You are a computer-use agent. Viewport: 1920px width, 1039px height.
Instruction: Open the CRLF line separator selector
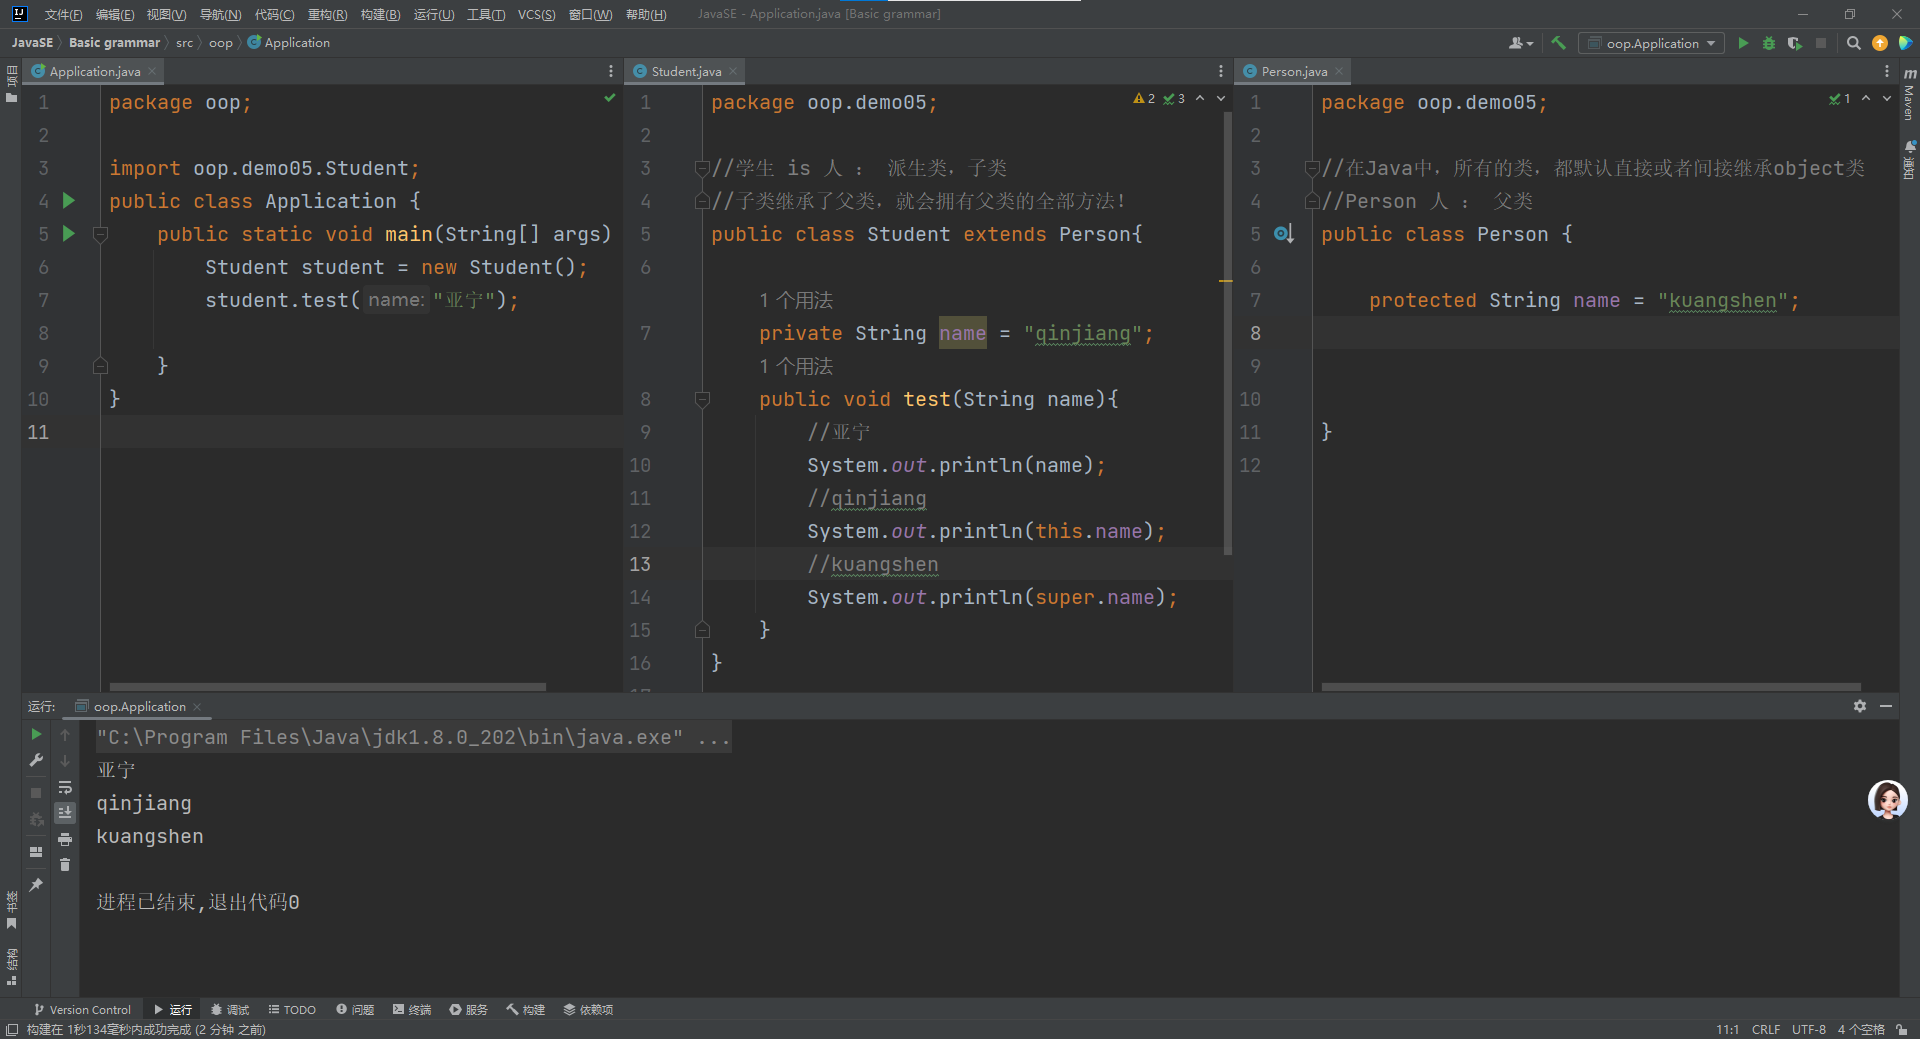[1766, 1030]
